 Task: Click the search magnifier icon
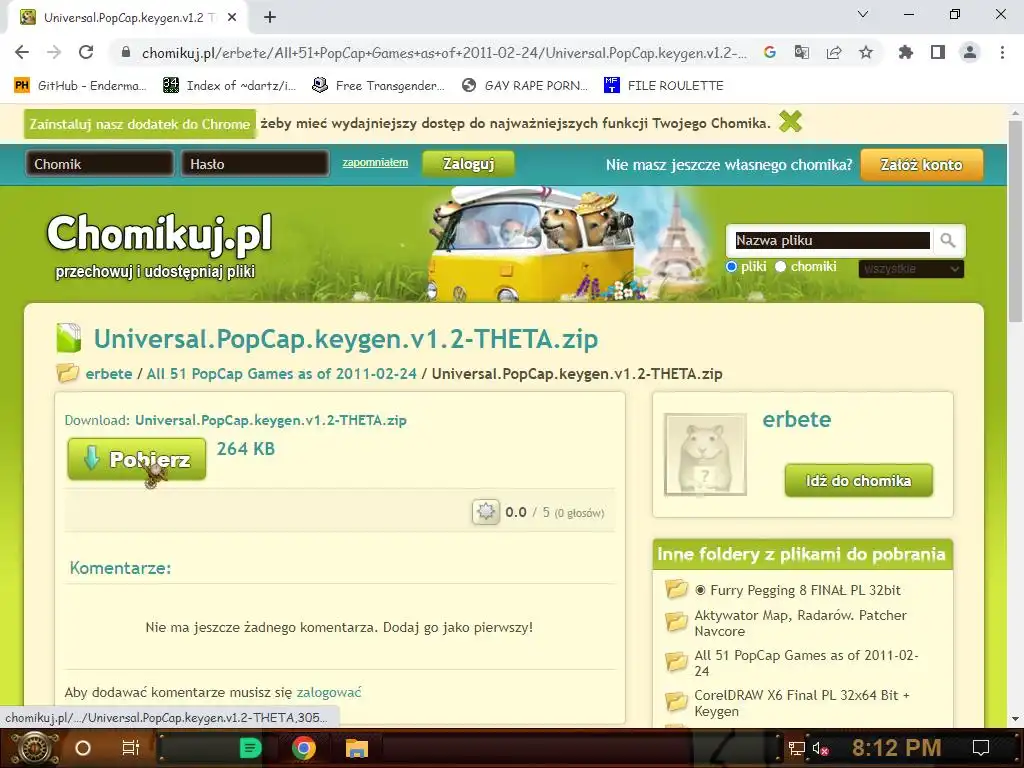[948, 240]
